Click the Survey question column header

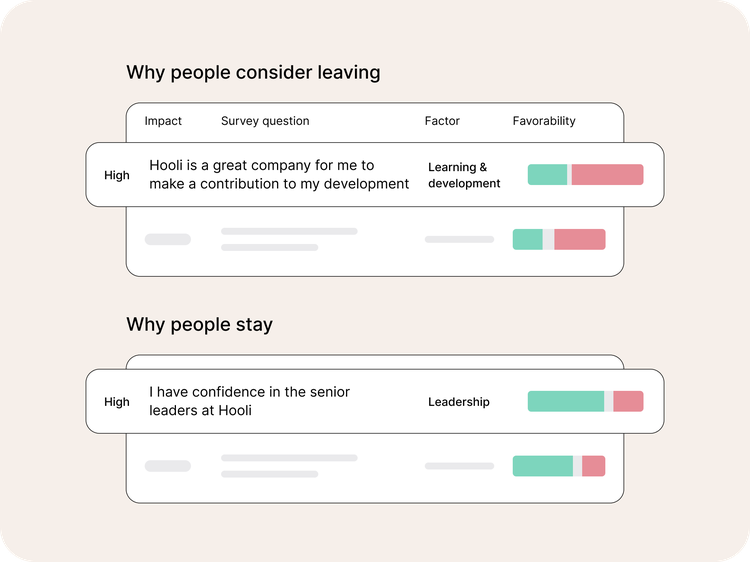(265, 121)
